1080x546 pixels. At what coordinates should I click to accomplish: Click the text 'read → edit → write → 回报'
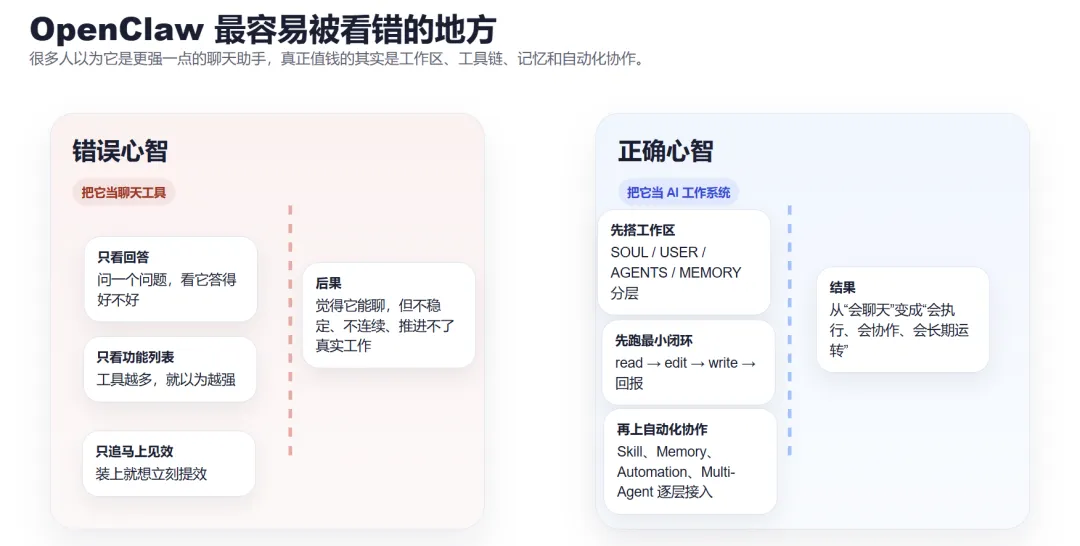(685, 373)
